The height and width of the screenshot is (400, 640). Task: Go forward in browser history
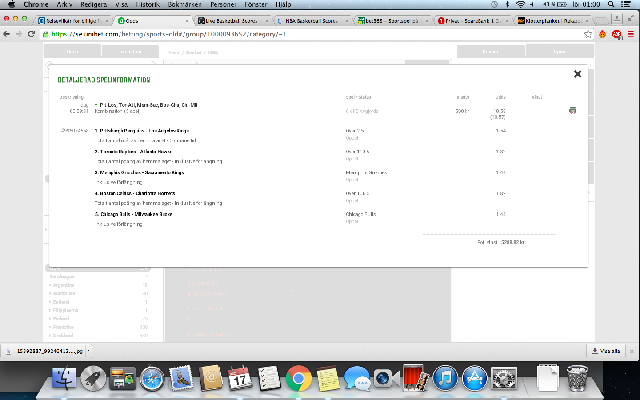[x=19, y=34]
